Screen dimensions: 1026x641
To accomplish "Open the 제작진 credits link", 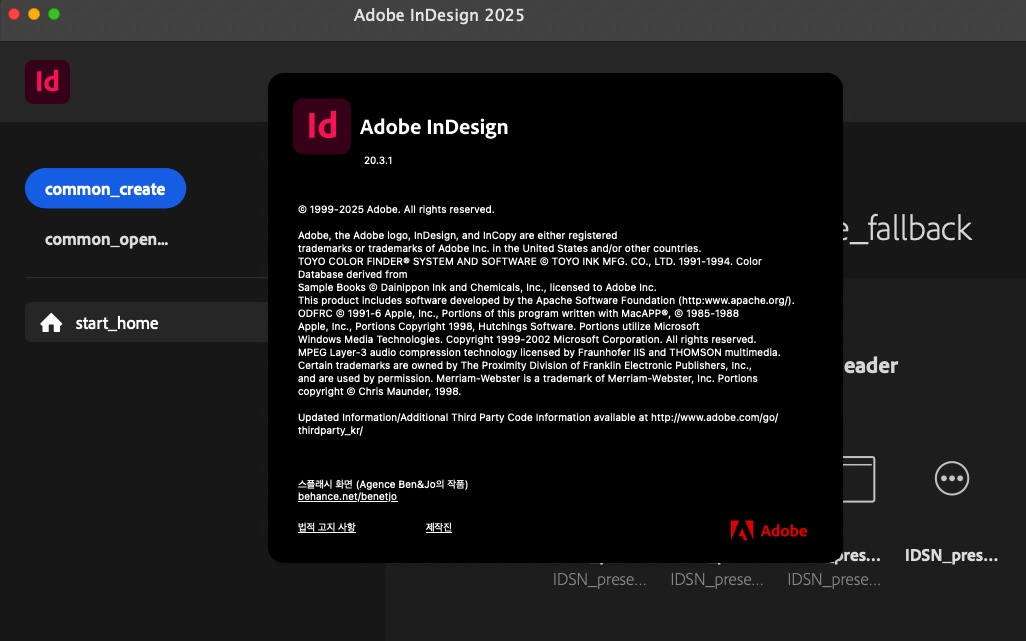I will tap(439, 527).
